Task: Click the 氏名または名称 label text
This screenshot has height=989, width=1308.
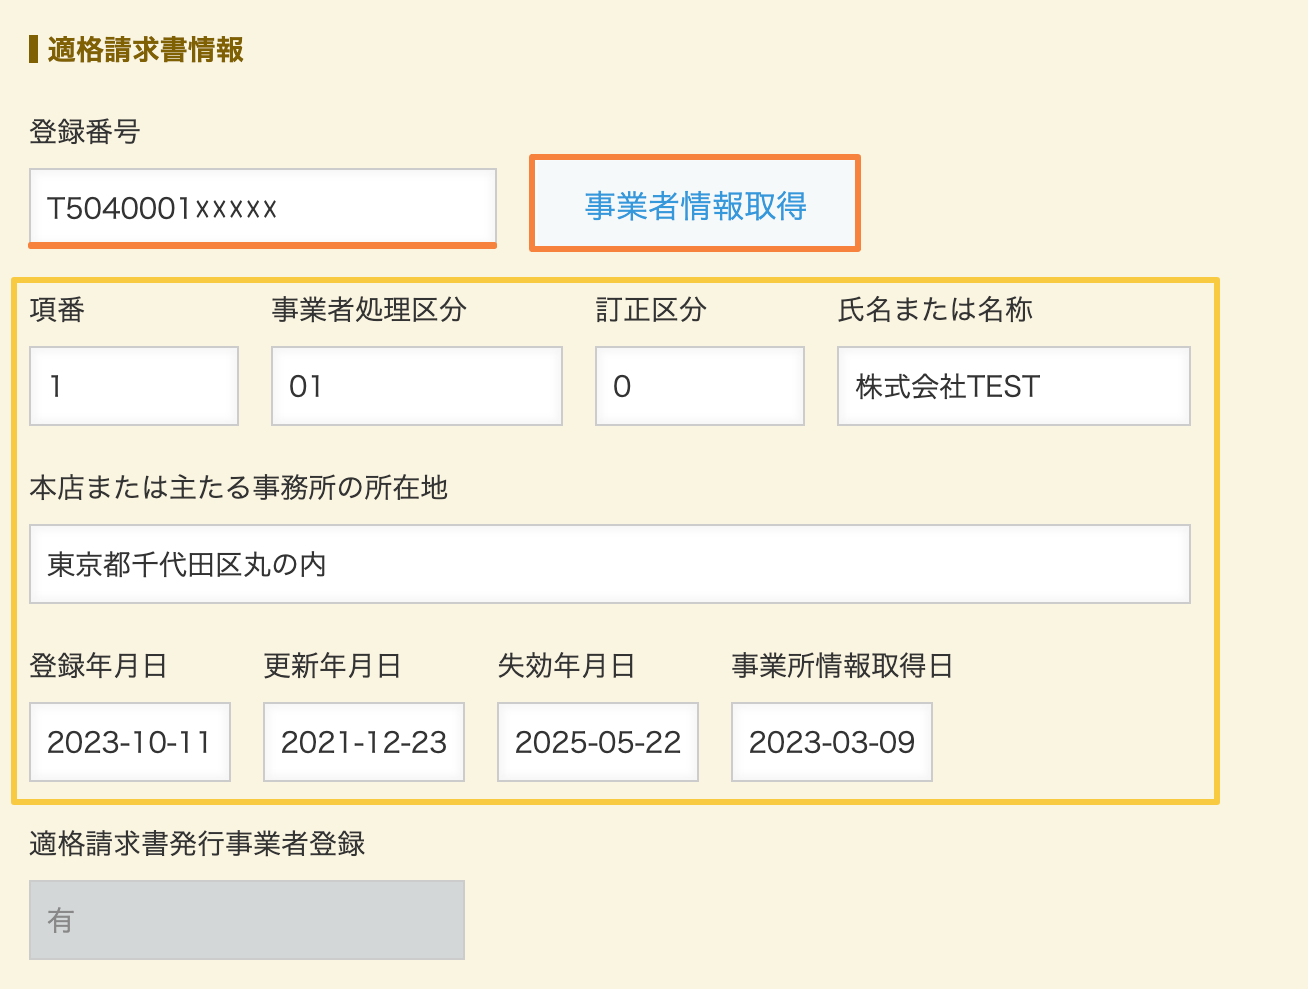Action: click(935, 310)
